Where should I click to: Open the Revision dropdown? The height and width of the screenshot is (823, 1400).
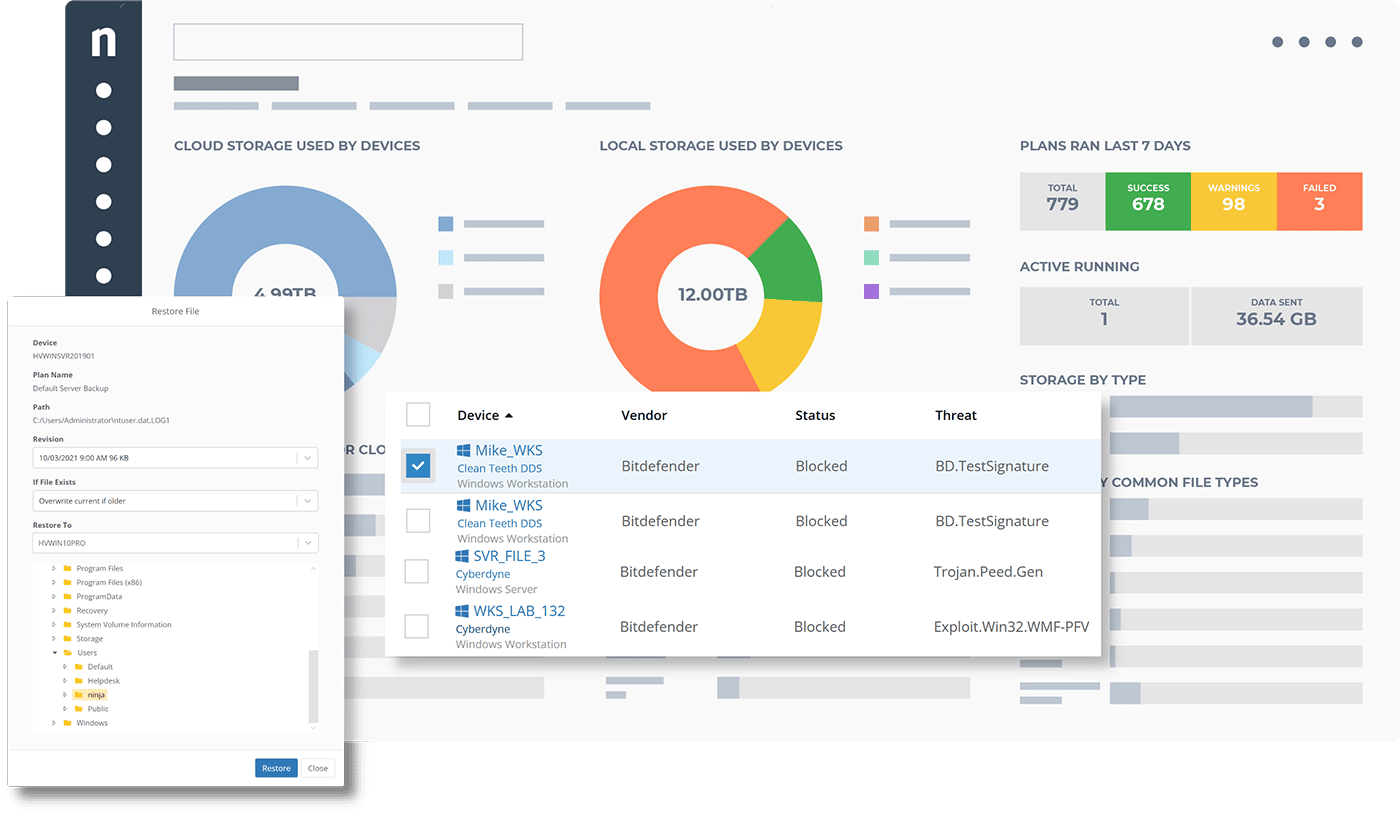pyautogui.click(x=175, y=457)
